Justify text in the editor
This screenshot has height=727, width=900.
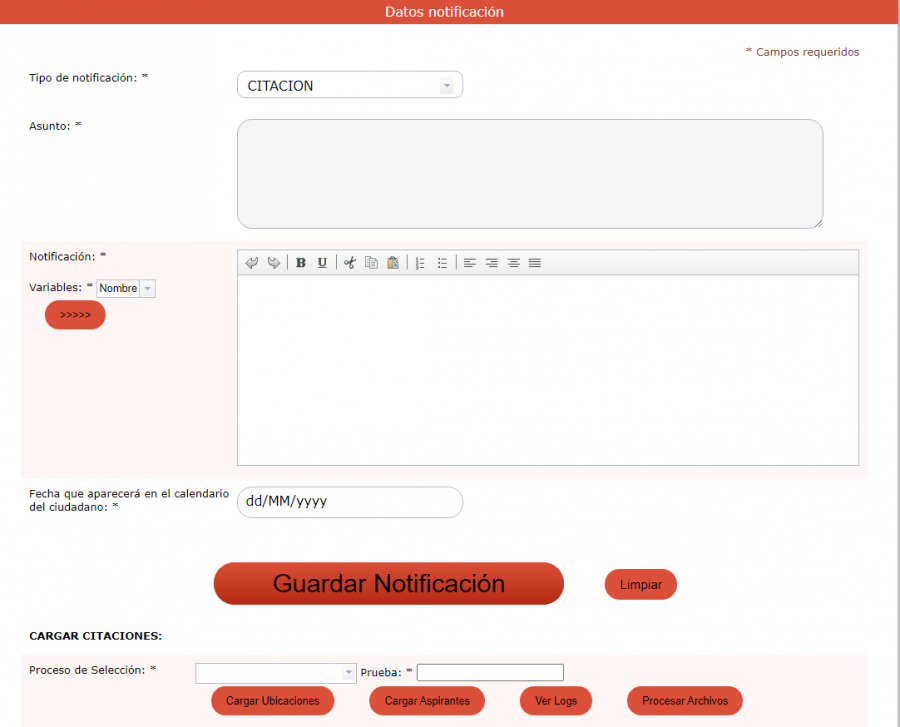point(535,263)
